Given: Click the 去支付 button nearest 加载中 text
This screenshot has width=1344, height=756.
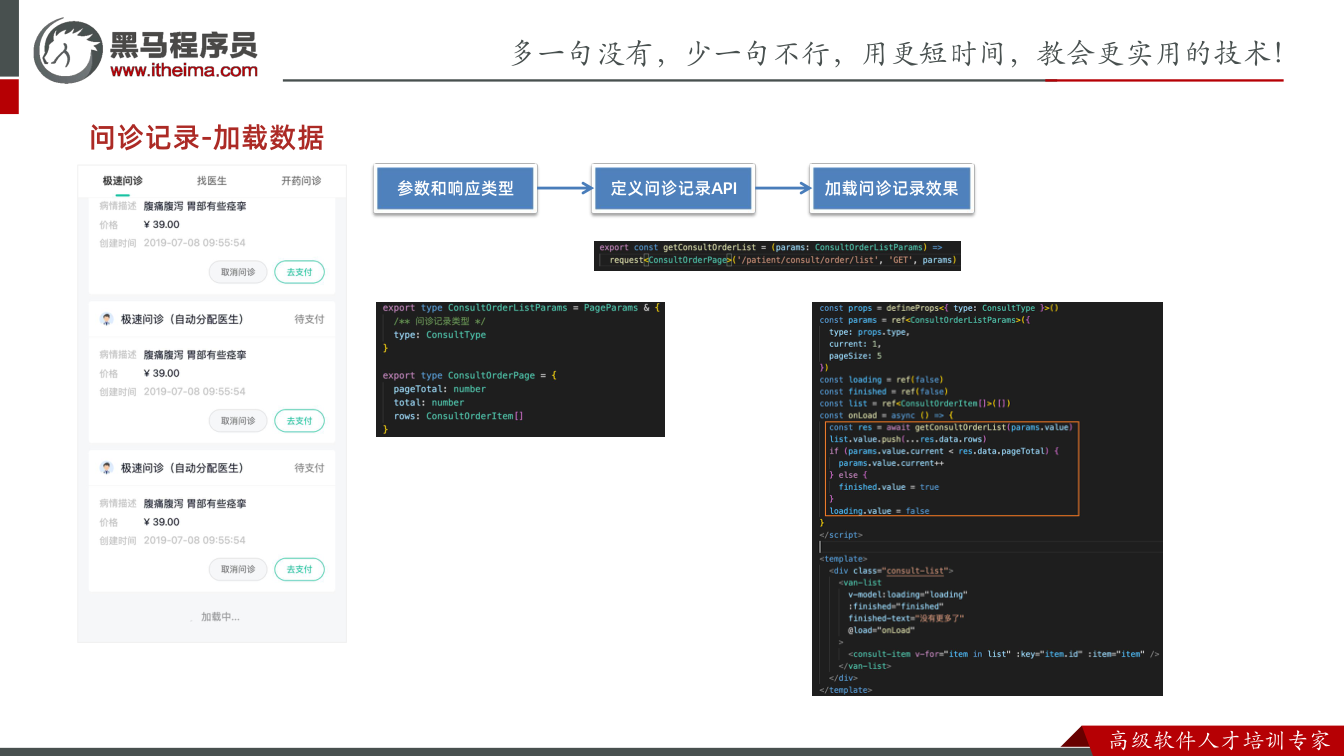Looking at the screenshot, I should (299, 569).
